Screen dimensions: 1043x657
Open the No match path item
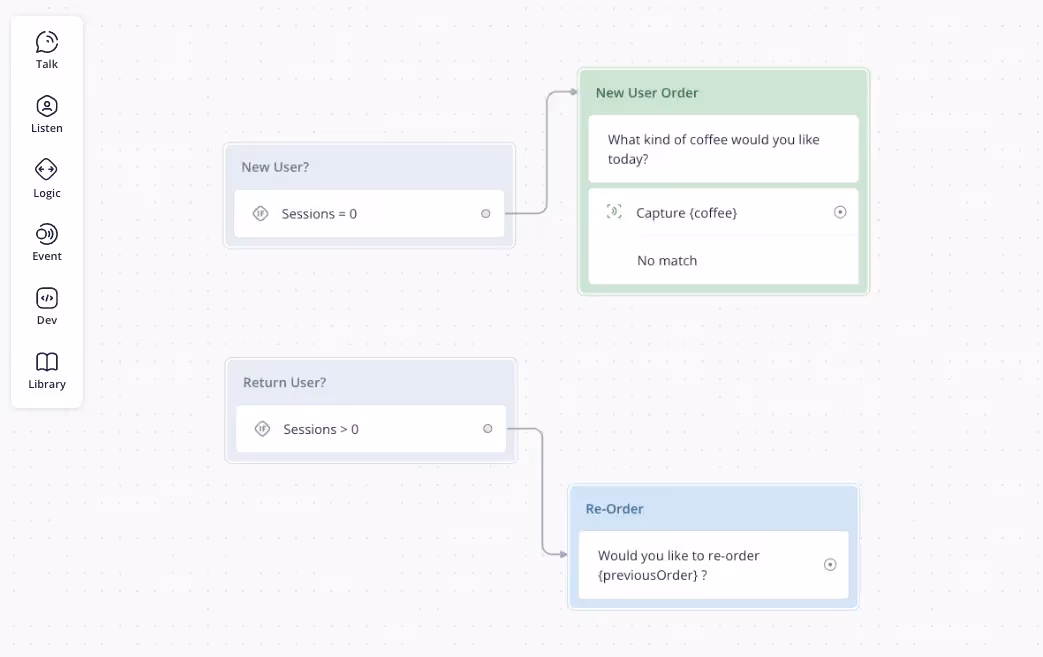724,261
